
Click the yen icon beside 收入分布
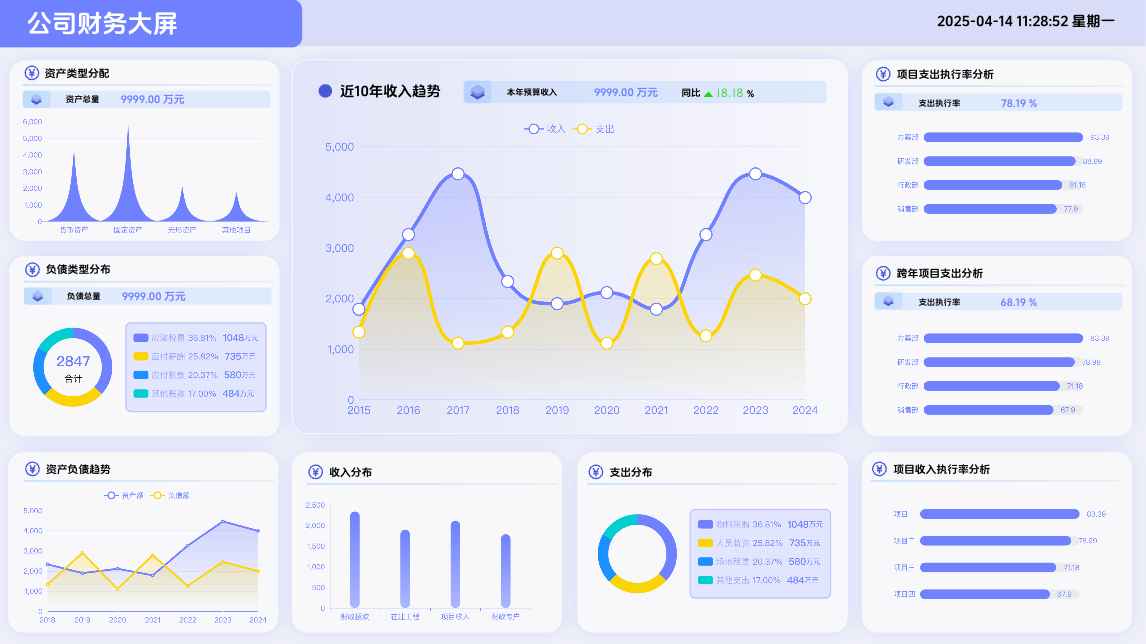(316, 472)
